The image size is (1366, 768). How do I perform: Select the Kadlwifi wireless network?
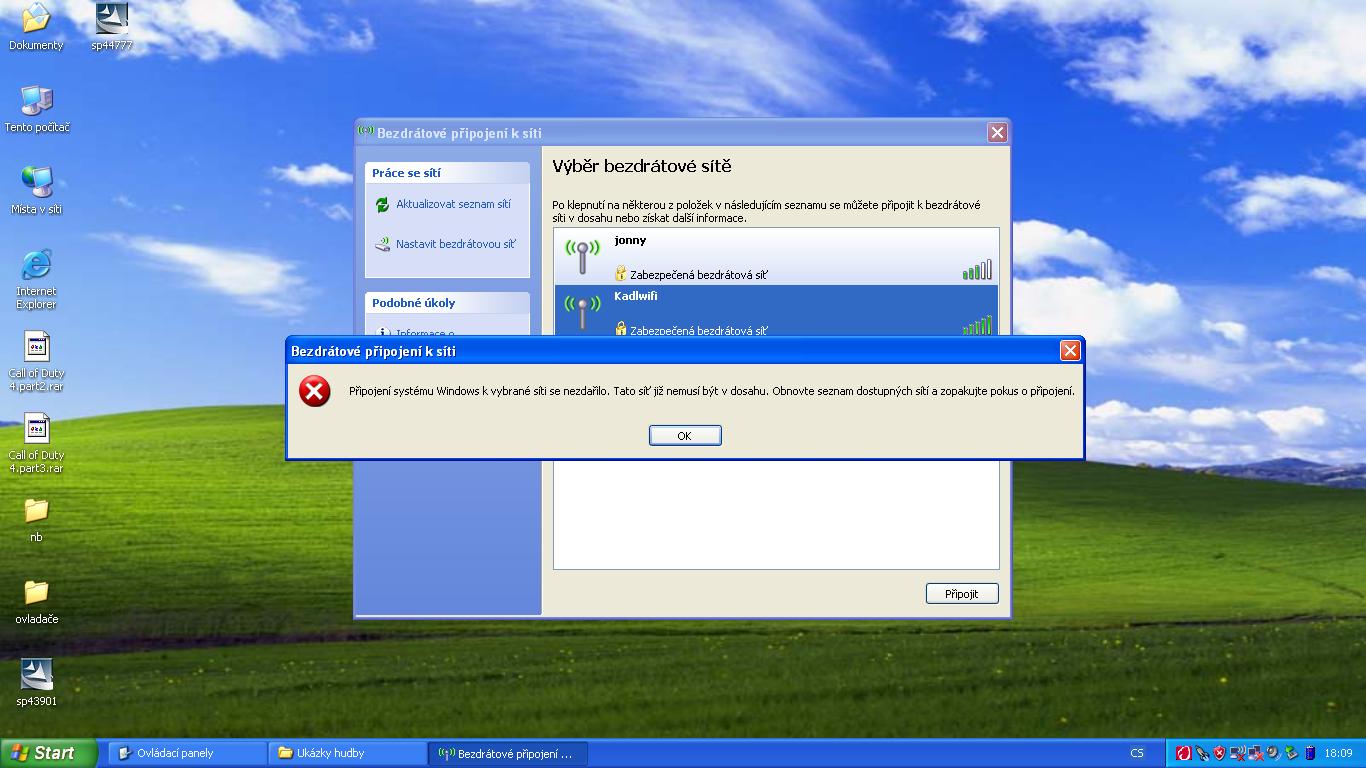click(x=776, y=310)
